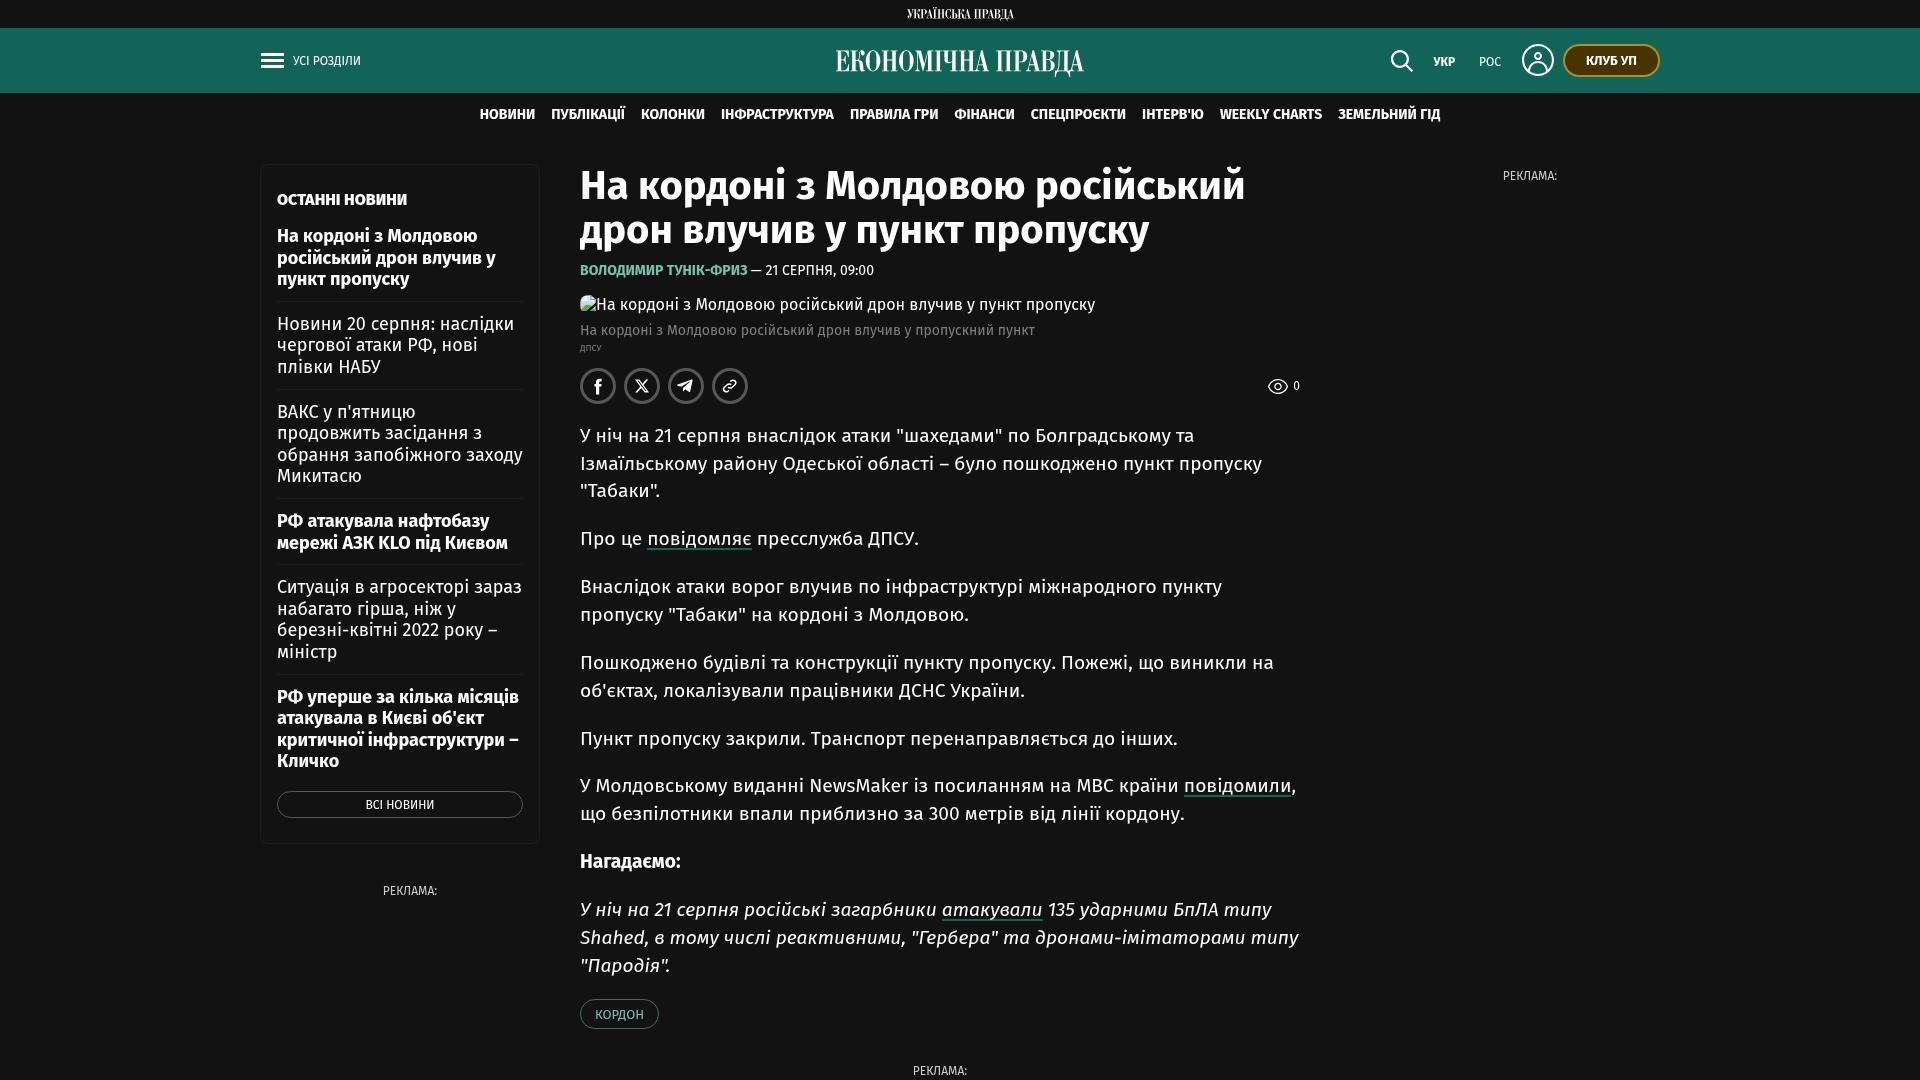Image resolution: width=1920 pixels, height=1080 pixels.
Task: Open the Інфраструктура section
Action: point(777,115)
